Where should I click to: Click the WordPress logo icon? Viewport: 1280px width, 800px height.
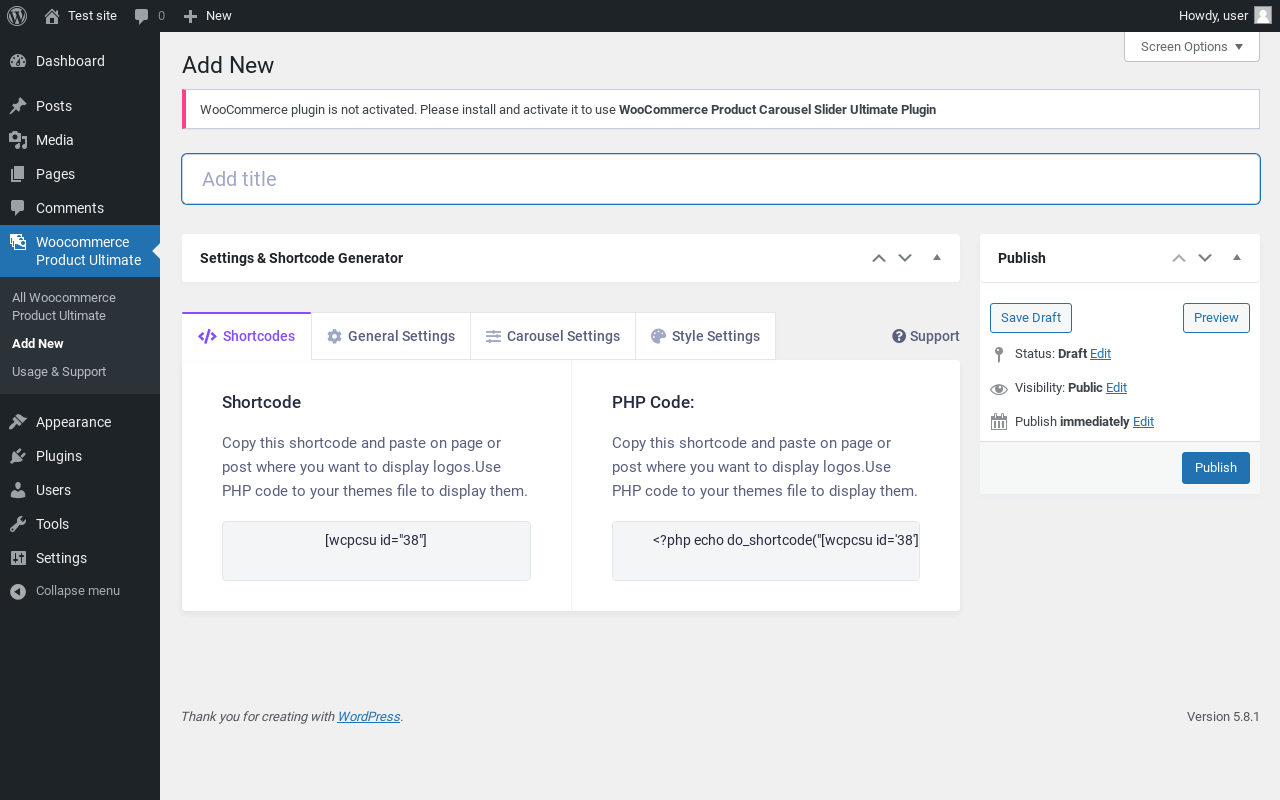tap(17, 16)
